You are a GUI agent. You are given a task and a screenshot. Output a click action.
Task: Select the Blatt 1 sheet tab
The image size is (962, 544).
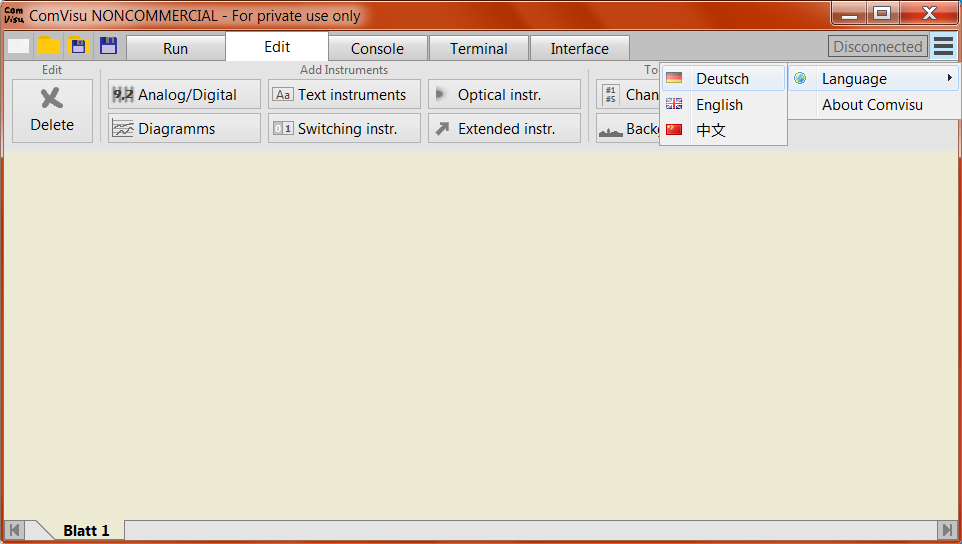86,530
